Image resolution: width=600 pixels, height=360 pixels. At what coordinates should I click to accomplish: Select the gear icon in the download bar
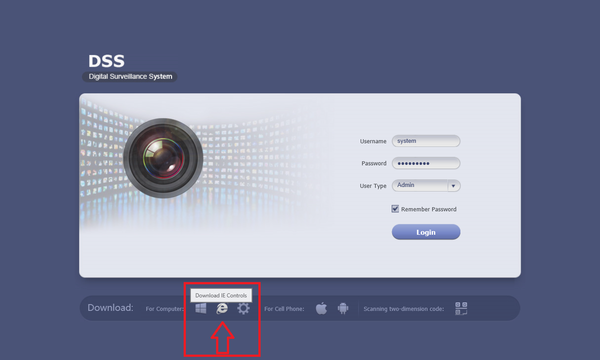(243, 308)
